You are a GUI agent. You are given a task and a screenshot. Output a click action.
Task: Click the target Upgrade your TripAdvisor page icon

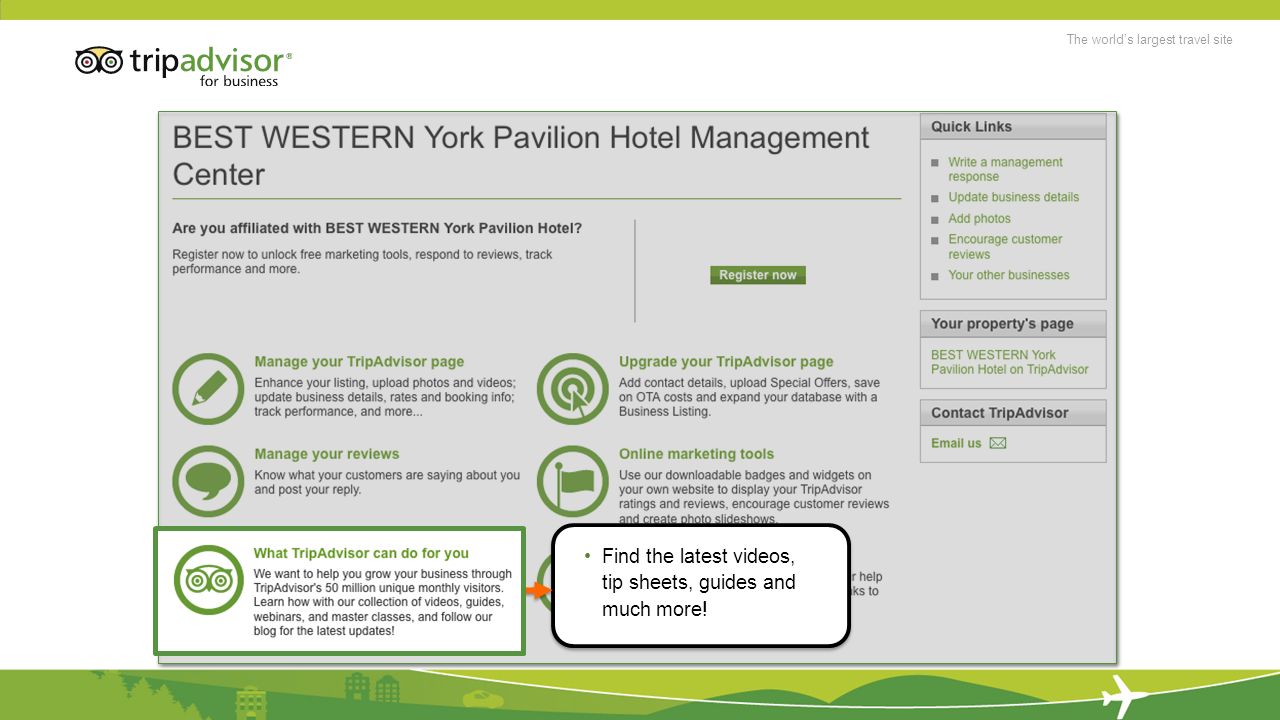click(x=573, y=389)
